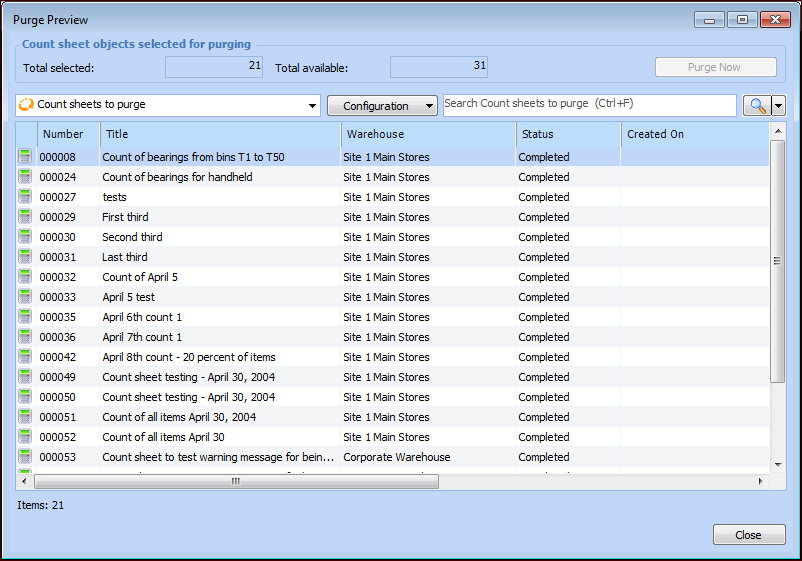Open the search options dropdown arrow

point(778,106)
